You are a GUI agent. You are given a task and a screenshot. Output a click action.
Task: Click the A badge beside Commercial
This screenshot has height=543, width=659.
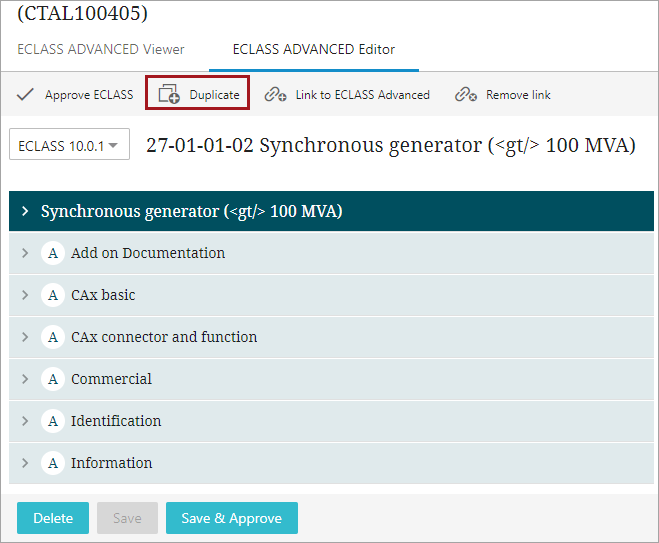tap(53, 379)
